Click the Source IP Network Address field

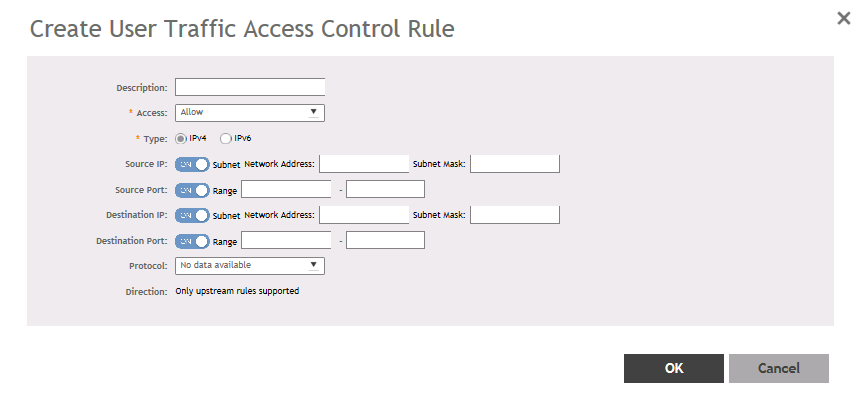(364, 164)
